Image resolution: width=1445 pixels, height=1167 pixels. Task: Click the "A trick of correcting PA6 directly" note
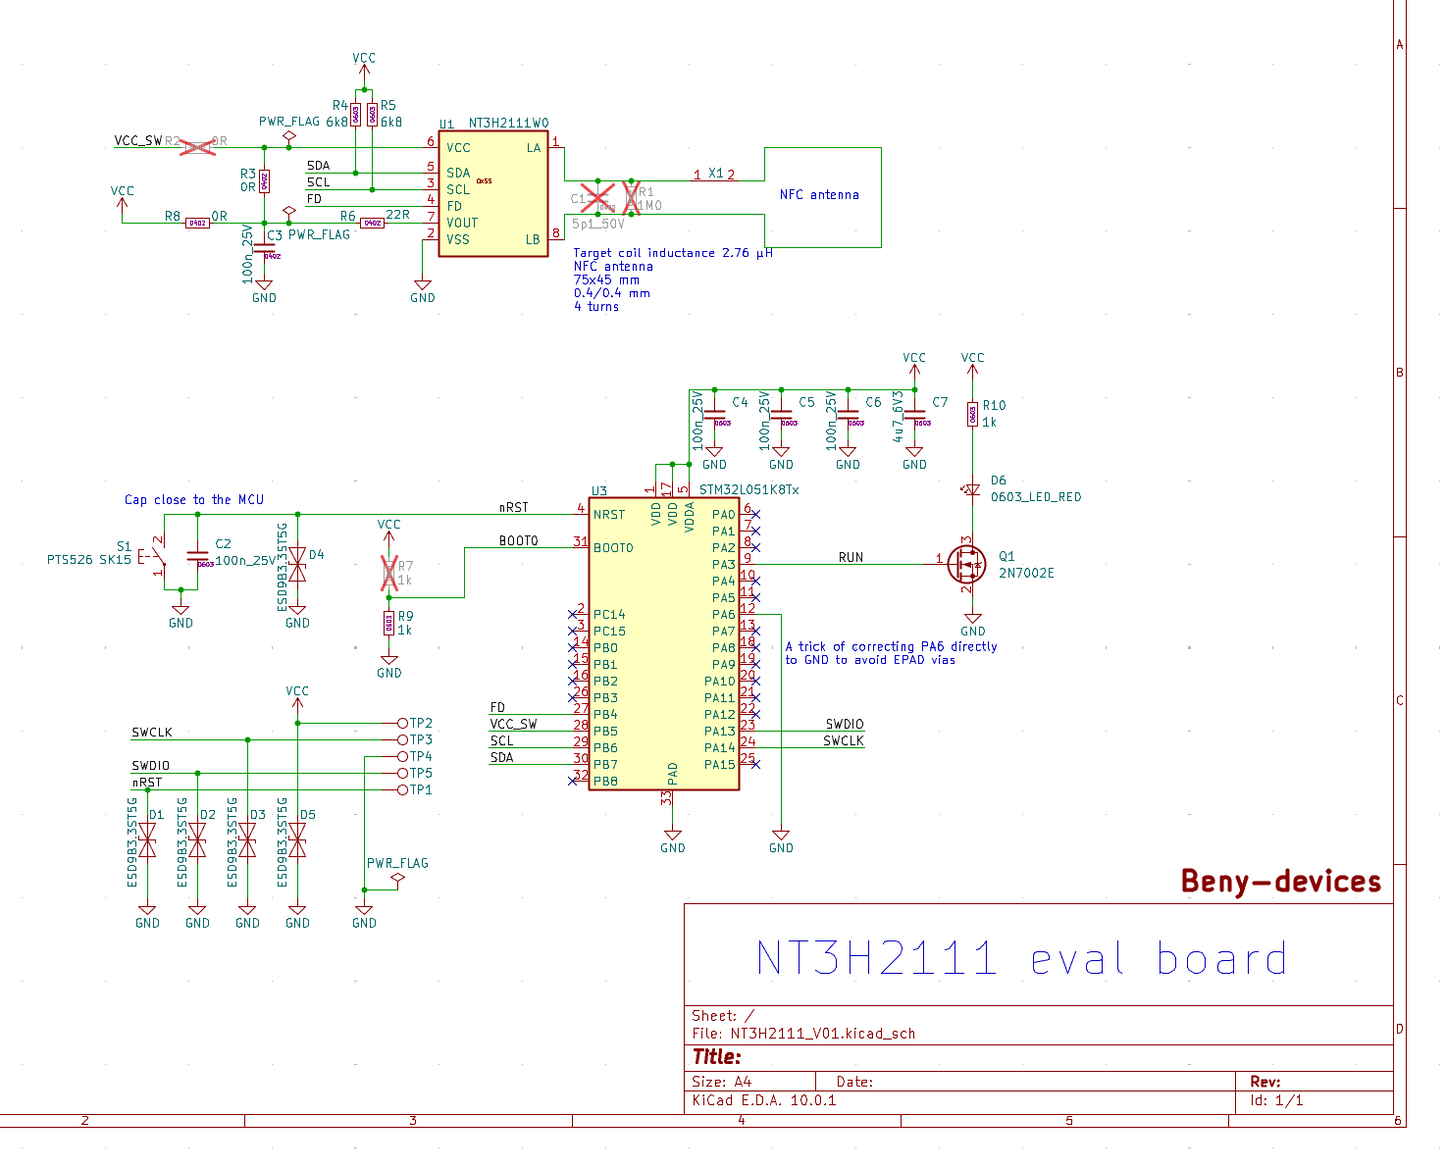891,646
